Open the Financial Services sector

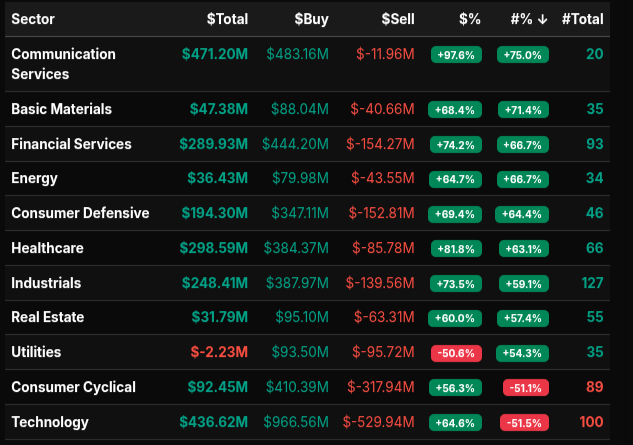(x=71, y=144)
